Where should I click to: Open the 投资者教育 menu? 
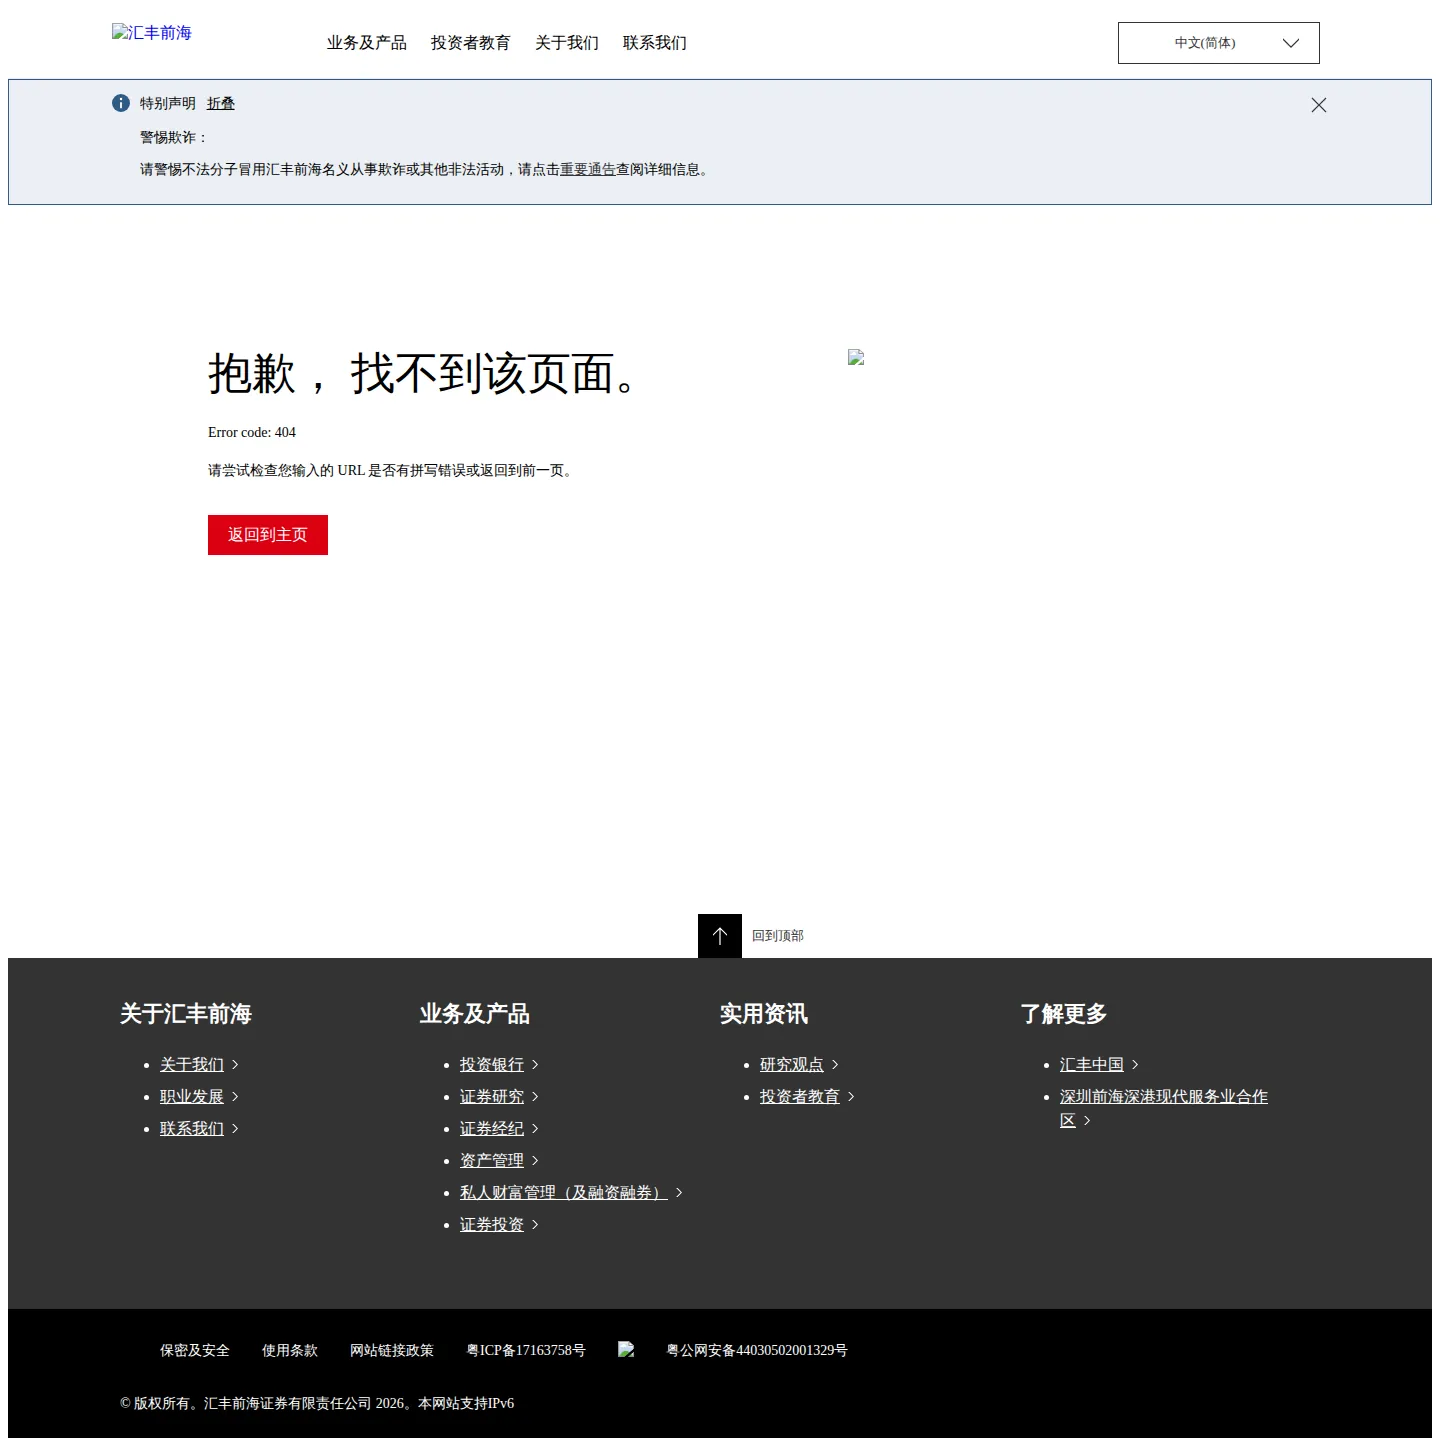[471, 43]
